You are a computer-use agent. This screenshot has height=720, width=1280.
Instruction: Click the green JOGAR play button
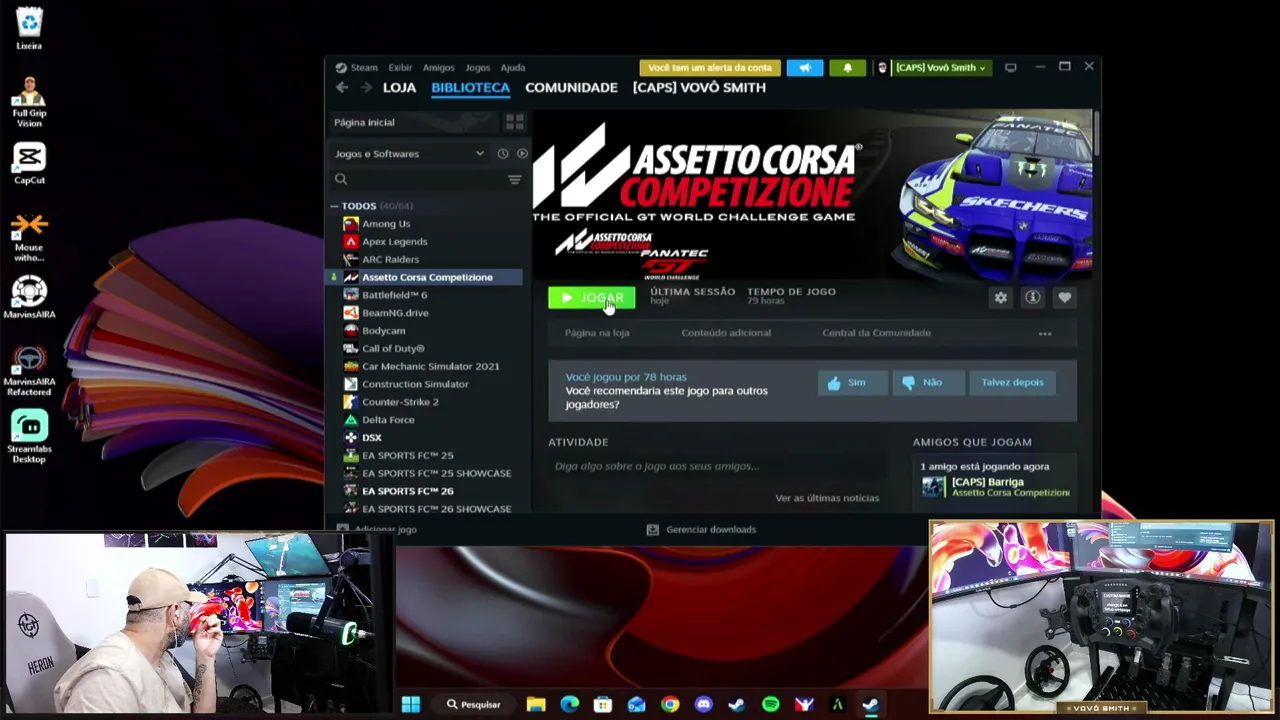[591, 298]
